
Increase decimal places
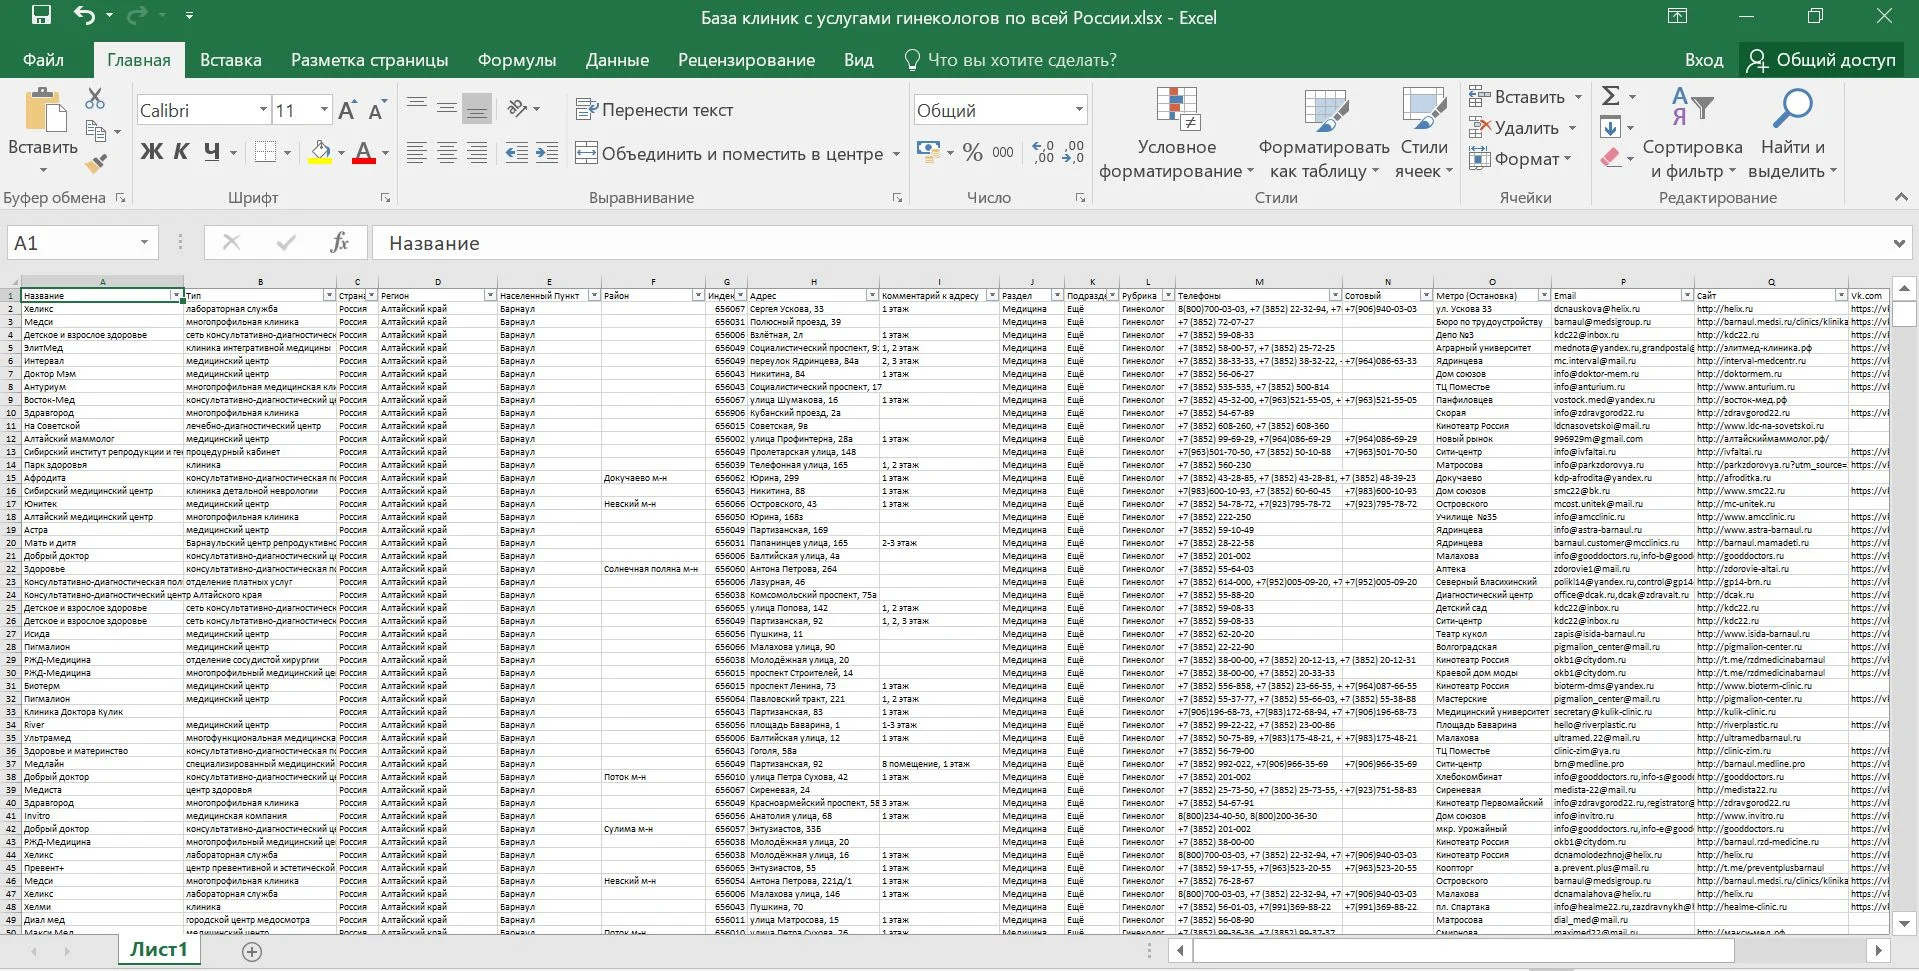tap(1043, 152)
